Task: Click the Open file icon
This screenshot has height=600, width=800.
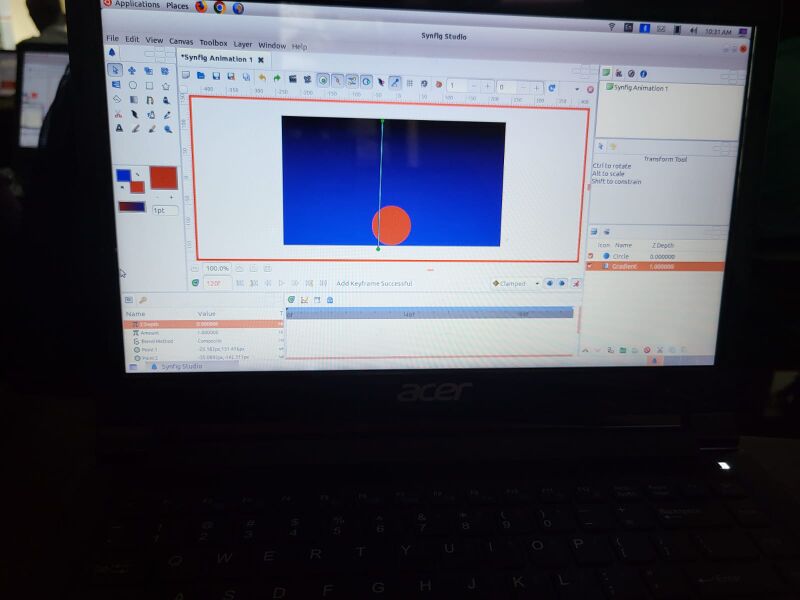Action: point(201,76)
